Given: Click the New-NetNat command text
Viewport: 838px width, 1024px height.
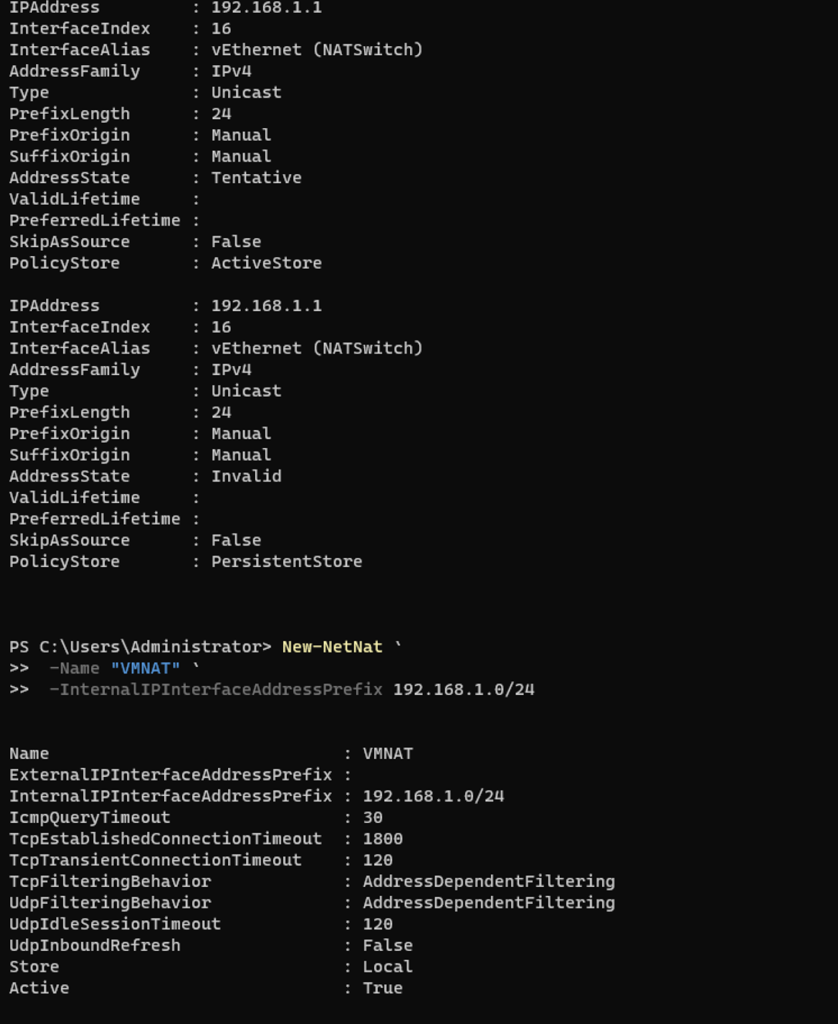Looking at the screenshot, I should (332, 647).
